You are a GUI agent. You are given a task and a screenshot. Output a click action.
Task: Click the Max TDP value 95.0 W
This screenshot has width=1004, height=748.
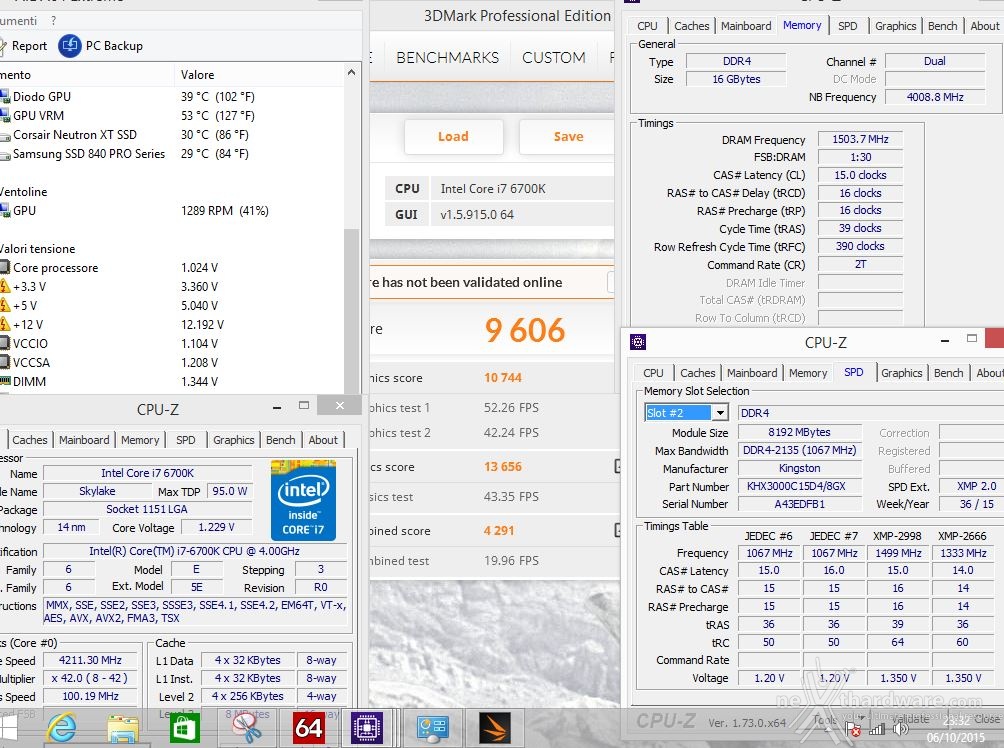click(x=230, y=491)
